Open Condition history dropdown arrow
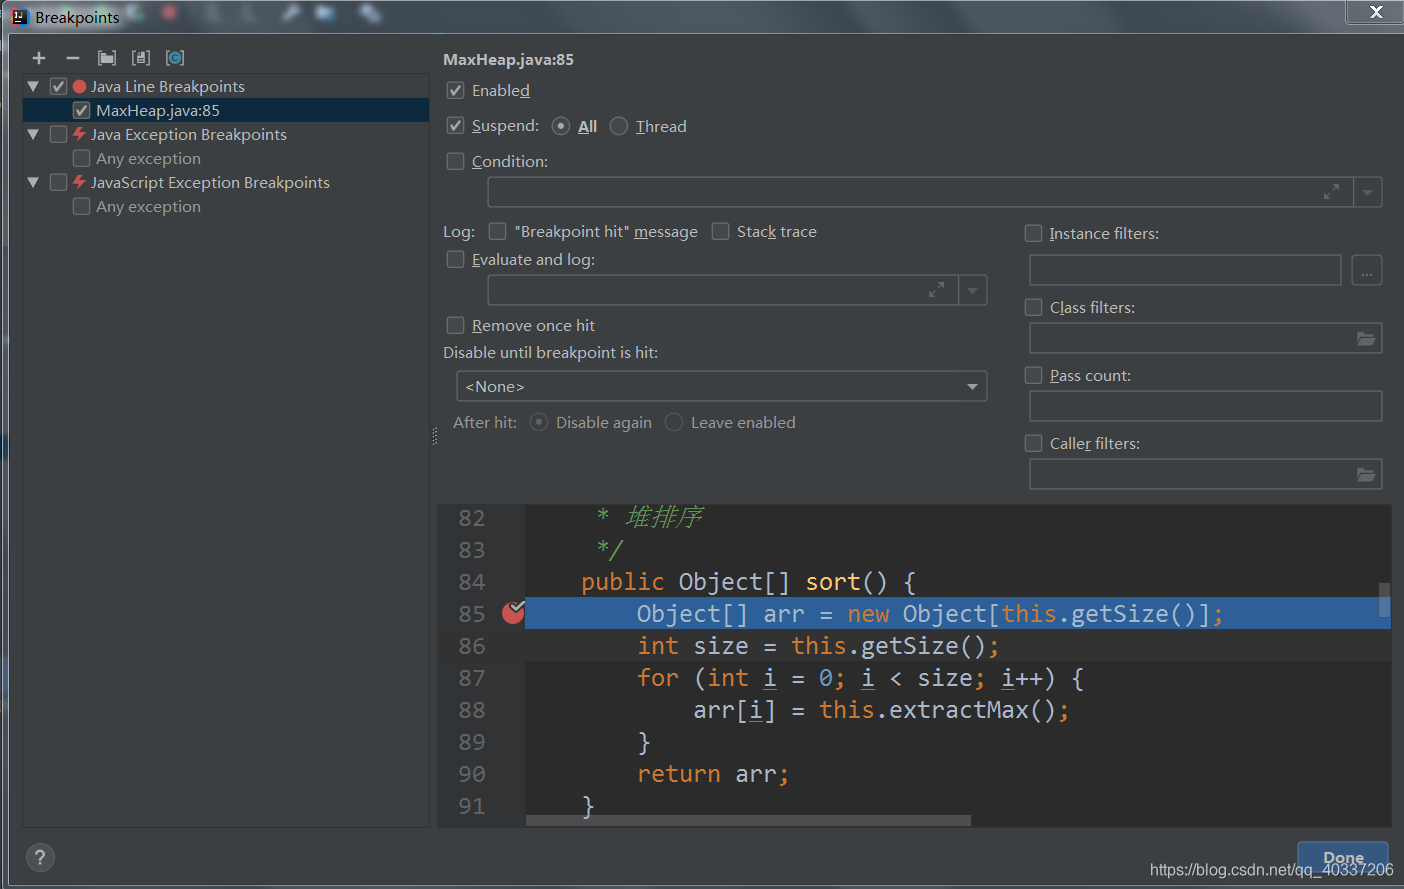The image size is (1404, 889). (x=1368, y=192)
